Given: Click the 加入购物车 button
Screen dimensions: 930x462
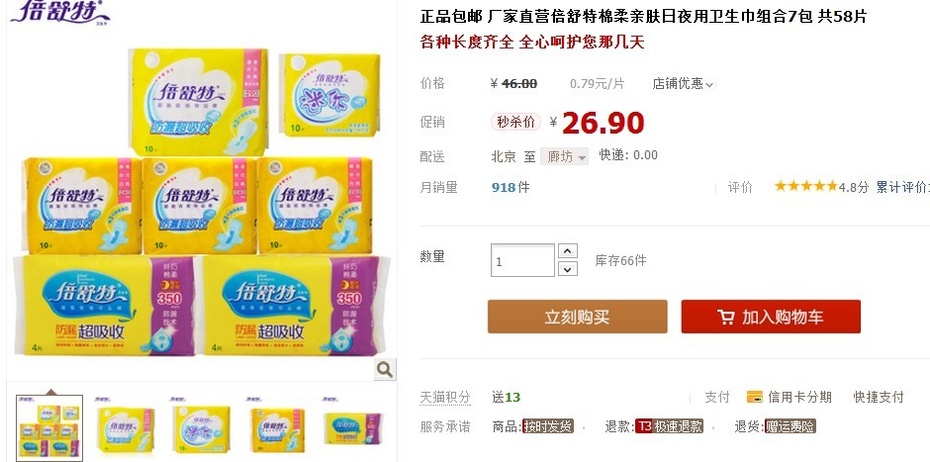Looking at the screenshot, I should click(x=770, y=317).
